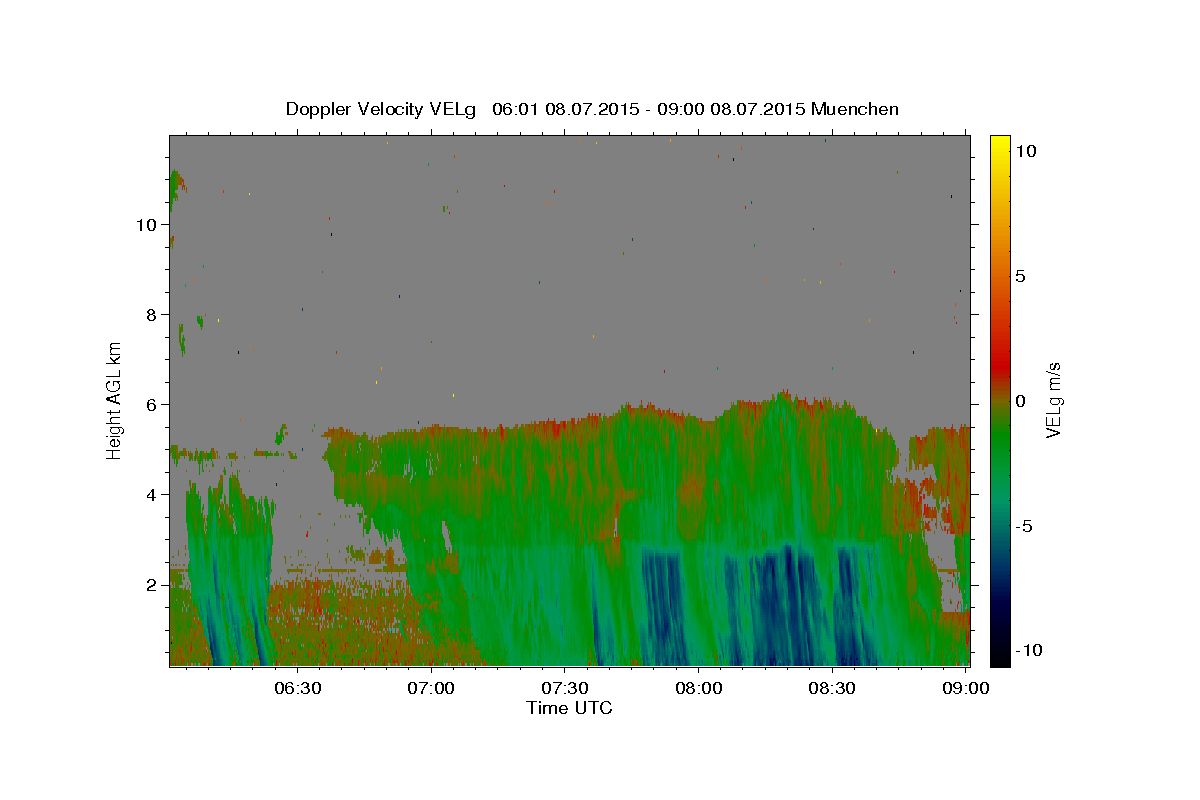Click the colorbar value 0 label
This screenshot has width=1200, height=800.
[1020, 401]
